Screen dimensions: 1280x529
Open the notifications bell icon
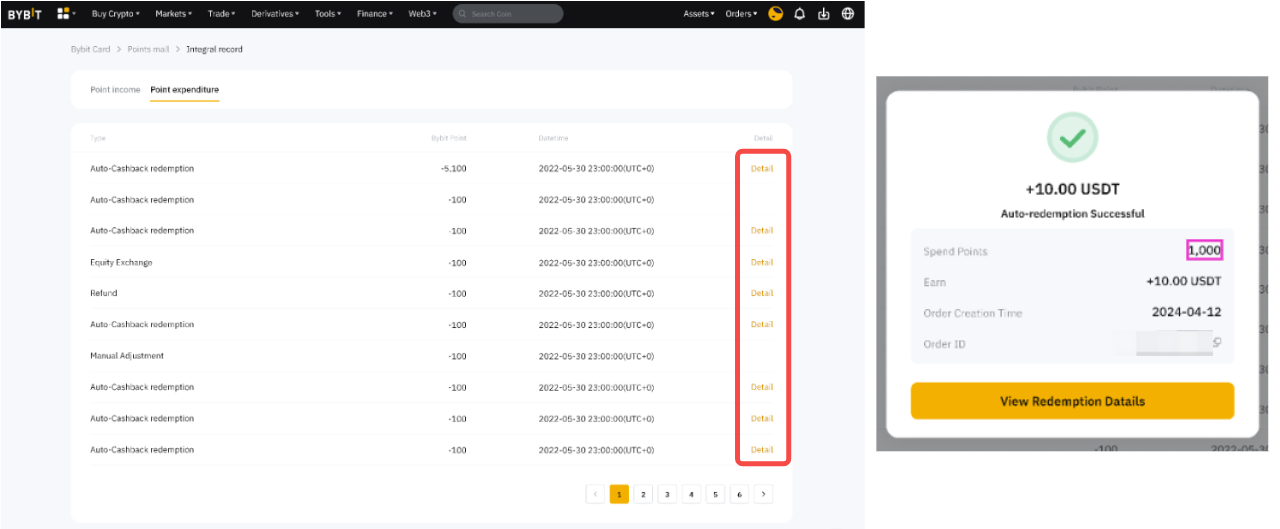pyautogui.click(x=799, y=14)
